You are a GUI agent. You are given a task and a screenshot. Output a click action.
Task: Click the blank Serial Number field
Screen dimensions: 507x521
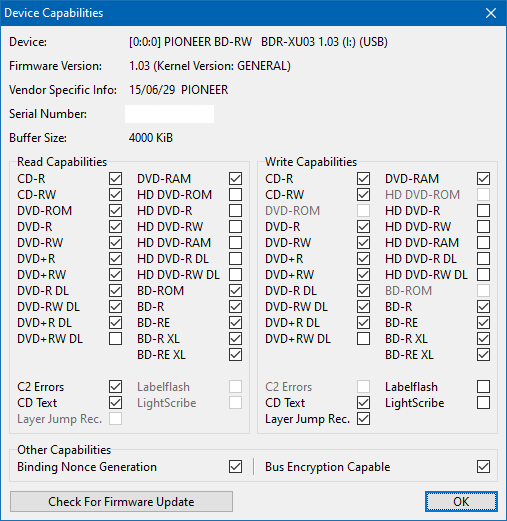click(x=169, y=114)
